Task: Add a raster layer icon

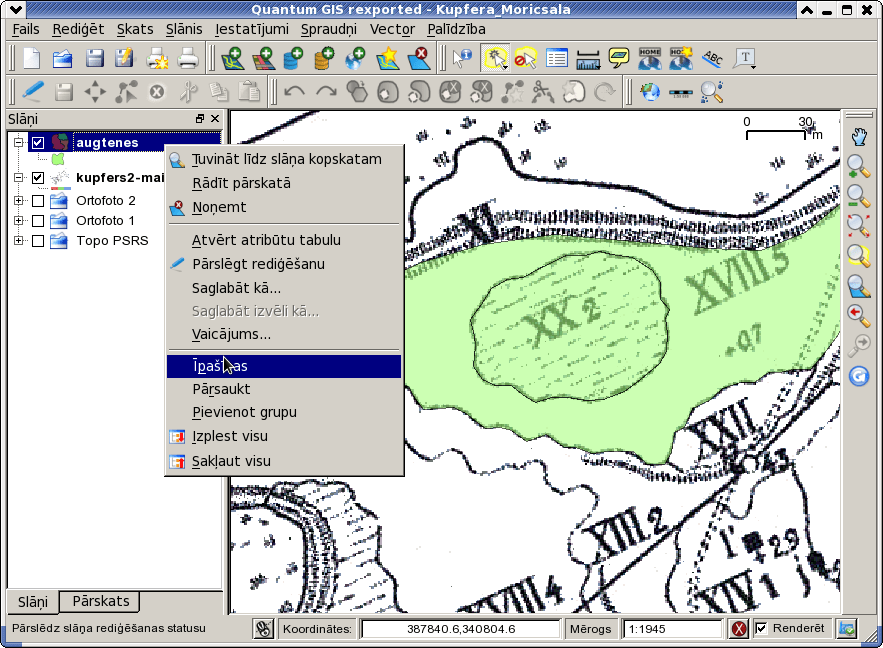Action: 262,58
